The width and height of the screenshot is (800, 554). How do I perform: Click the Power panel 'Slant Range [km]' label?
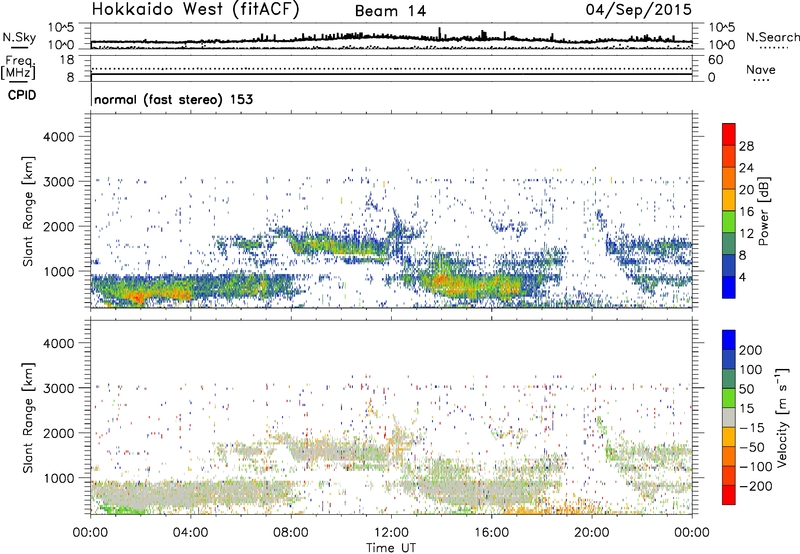pos(29,211)
